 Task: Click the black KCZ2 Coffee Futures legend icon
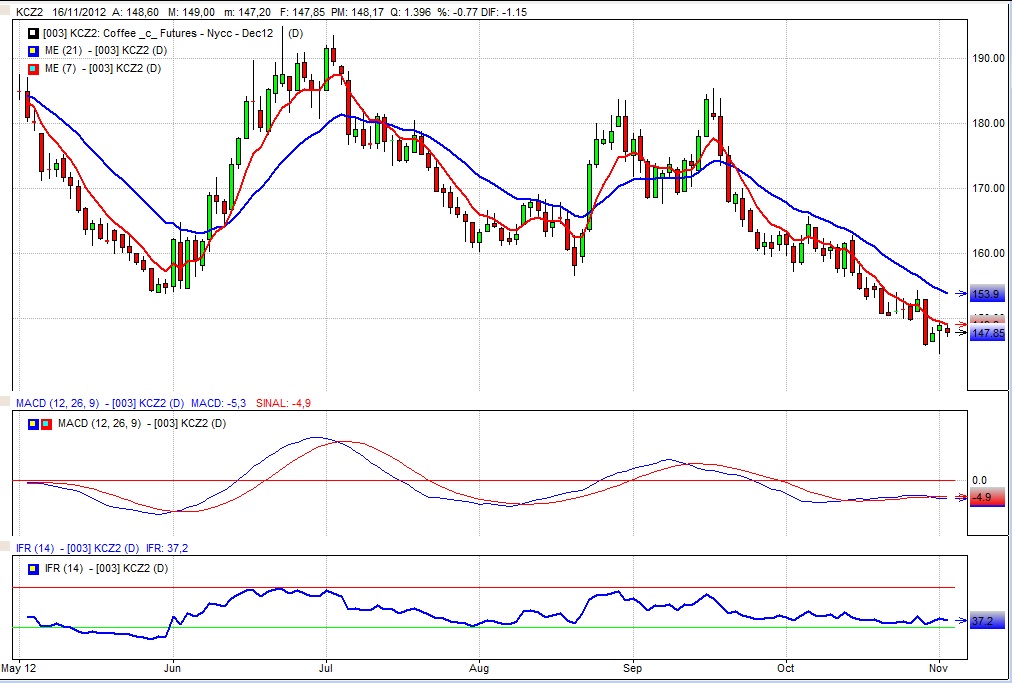(x=31, y=34)
